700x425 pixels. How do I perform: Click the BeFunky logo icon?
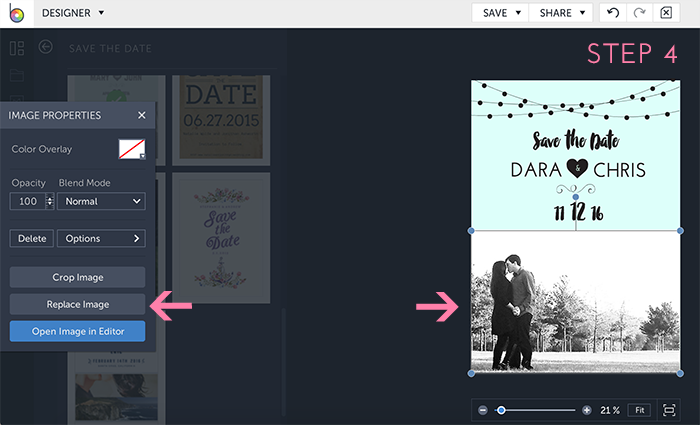(x=17, y=13)
